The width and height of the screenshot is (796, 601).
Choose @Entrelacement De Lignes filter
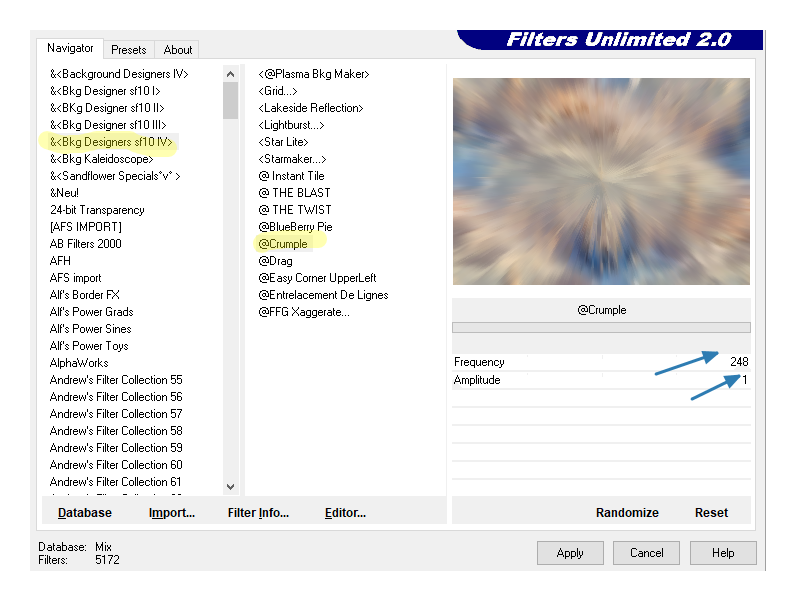[x=323, y=295]
